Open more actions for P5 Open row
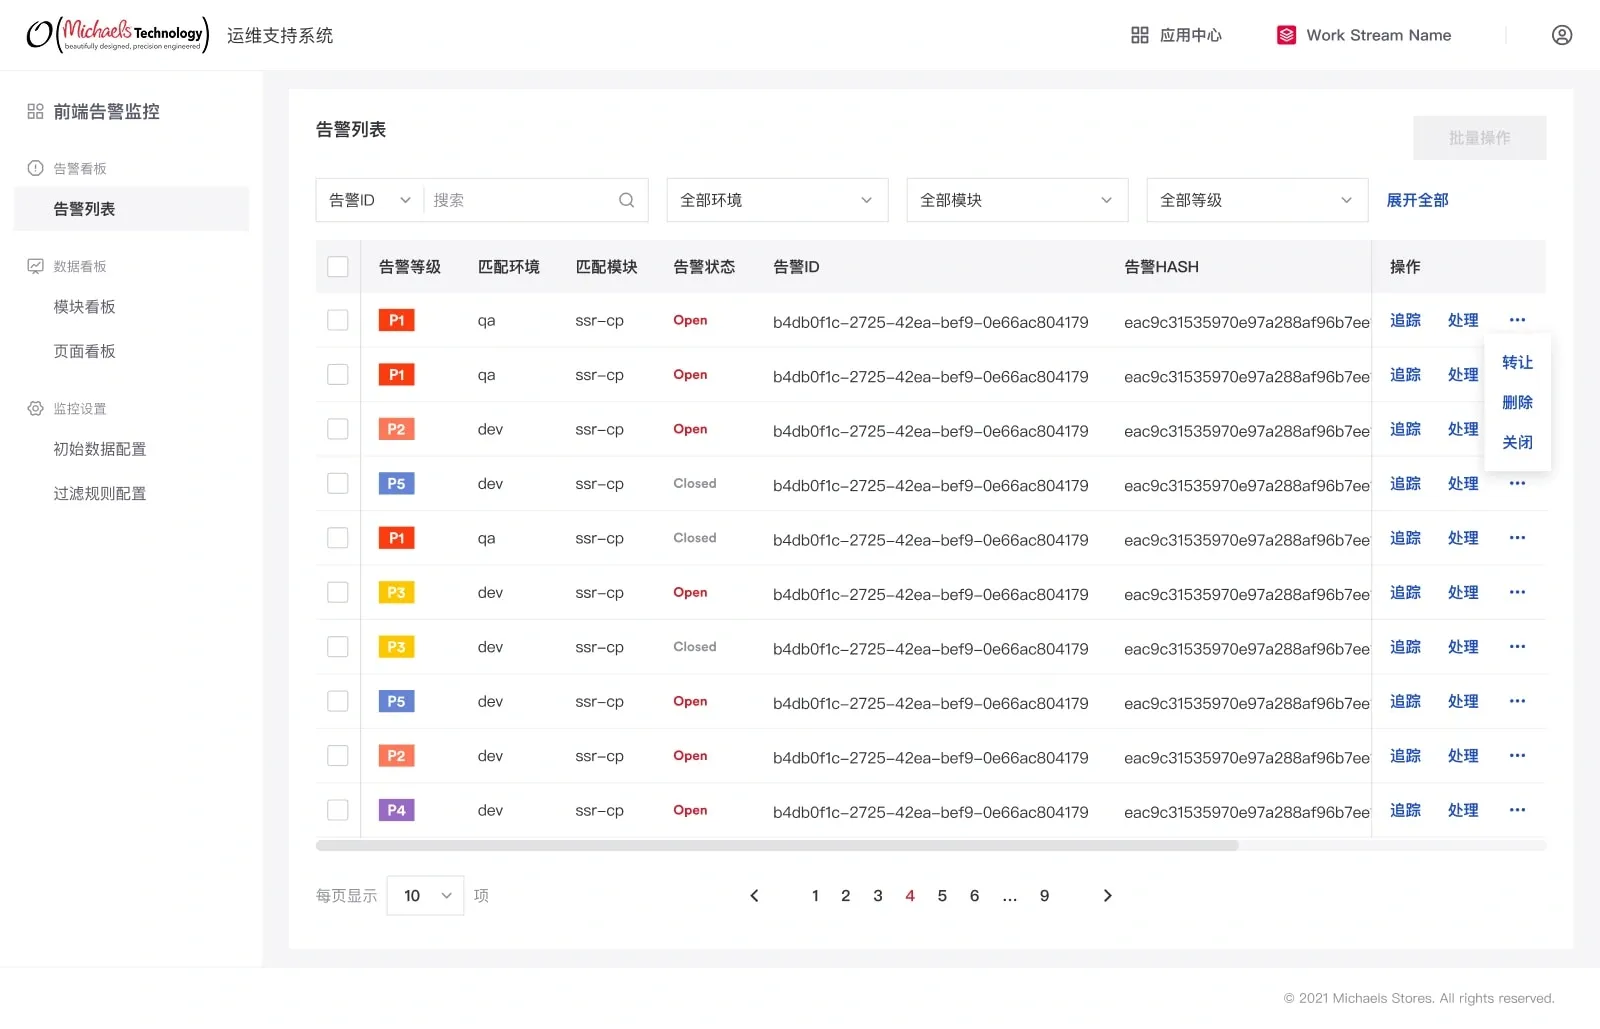Screen dimensions: 1600x1029 point(1517,701)
